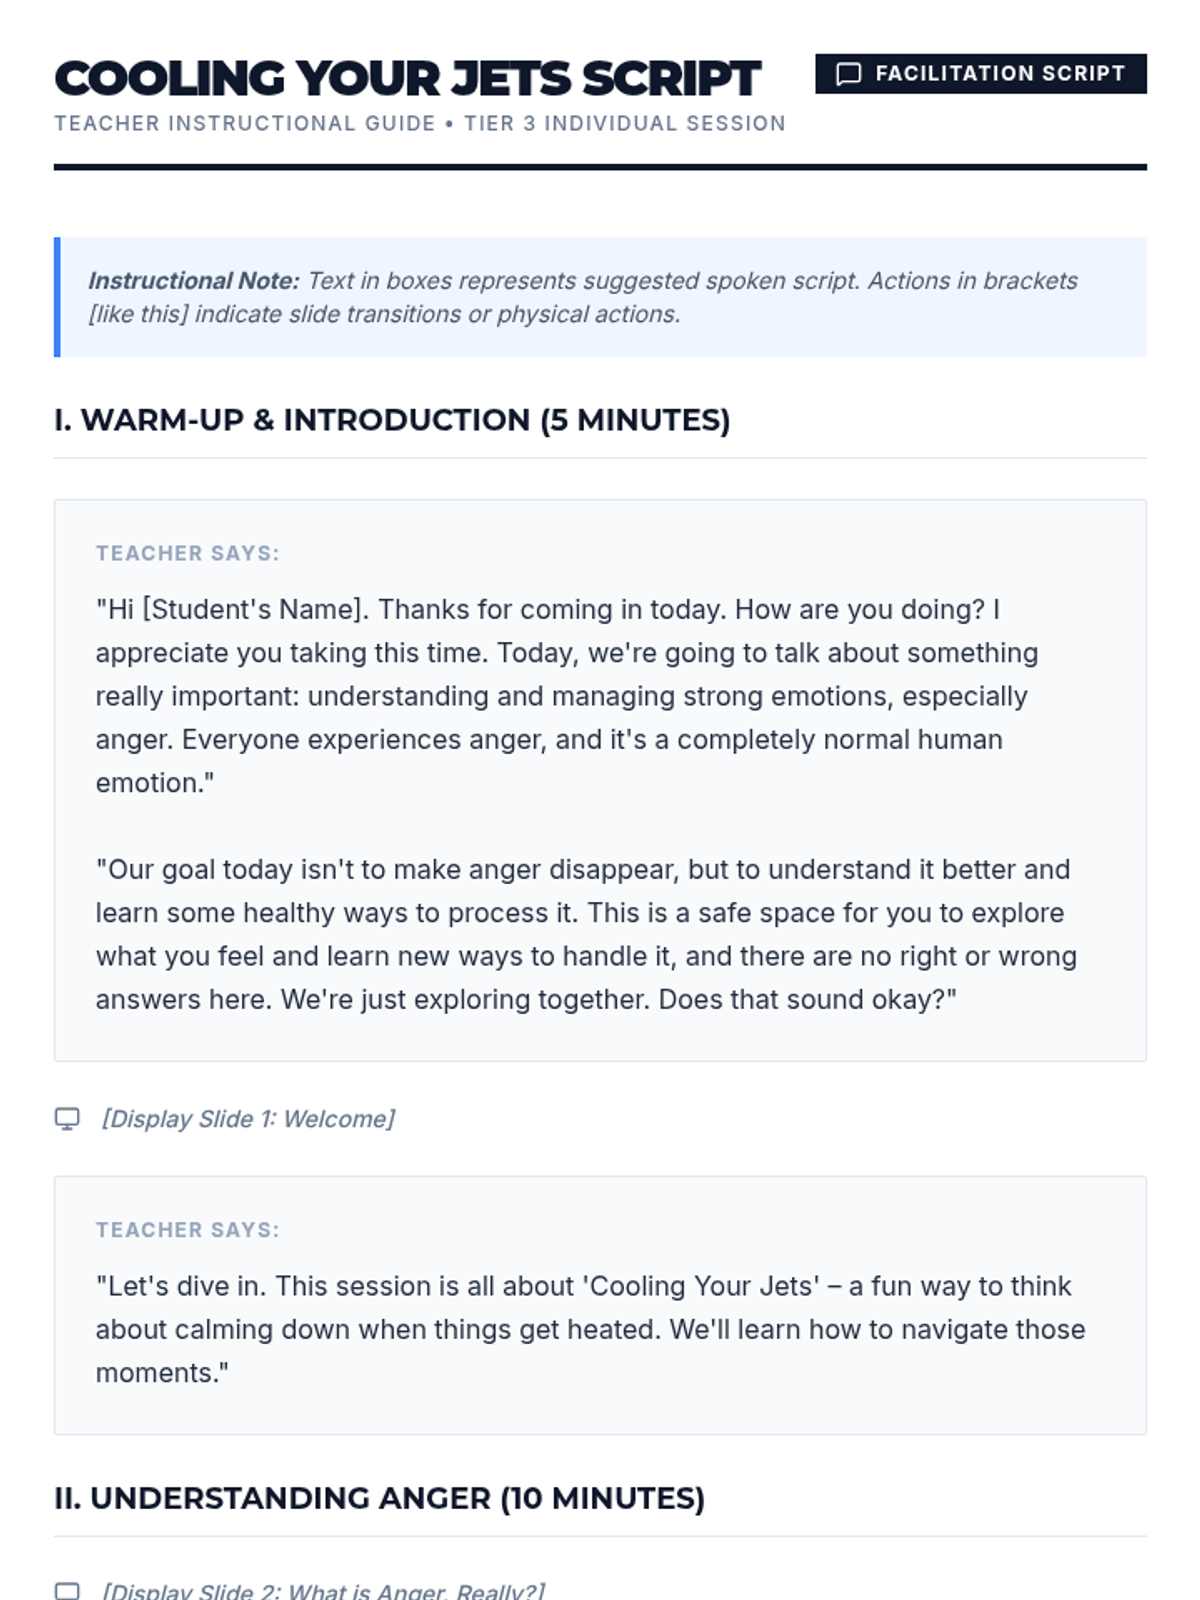Click the paragraph starting Our goal today

[585, 934]
